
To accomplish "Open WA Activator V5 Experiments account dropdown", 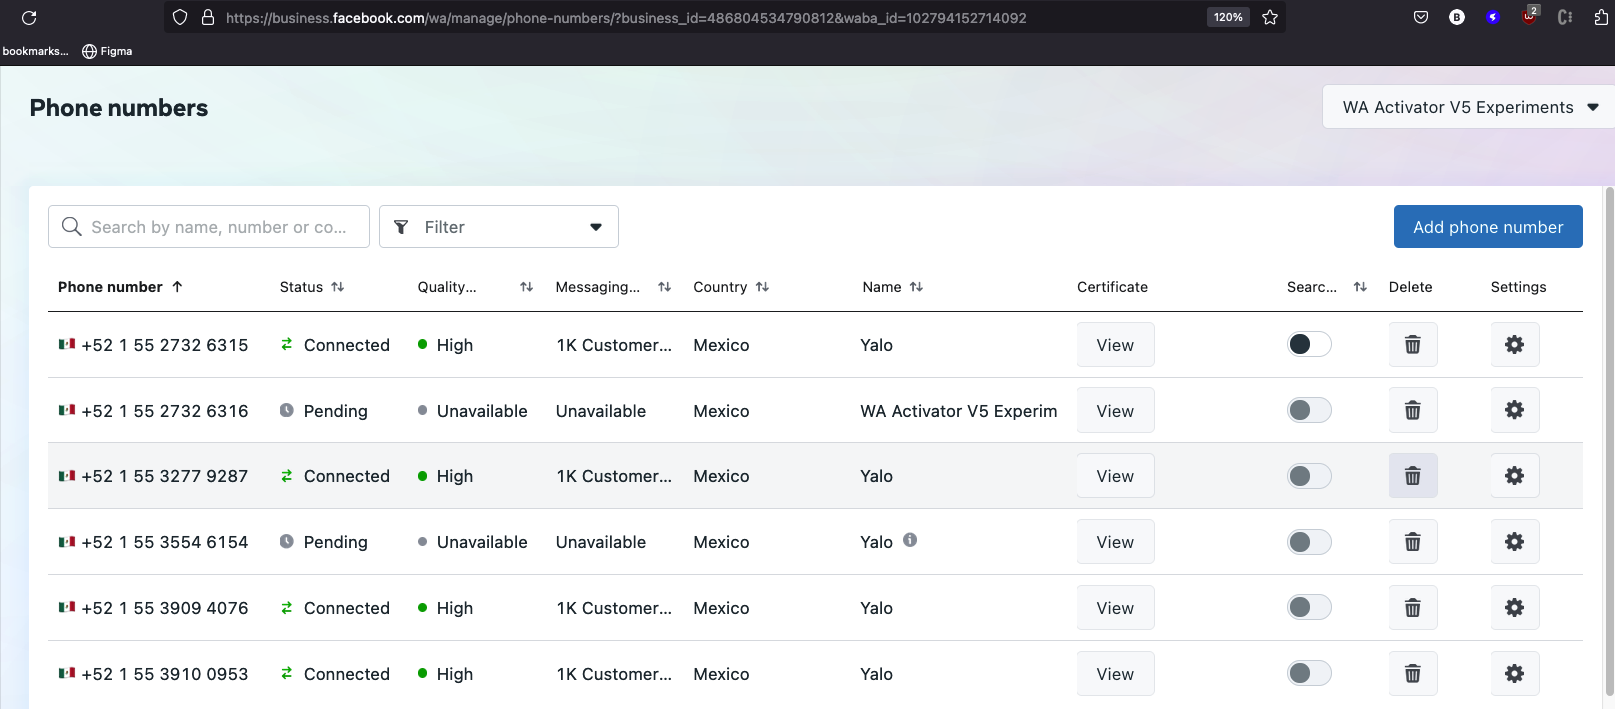I will click(1468, 107).
